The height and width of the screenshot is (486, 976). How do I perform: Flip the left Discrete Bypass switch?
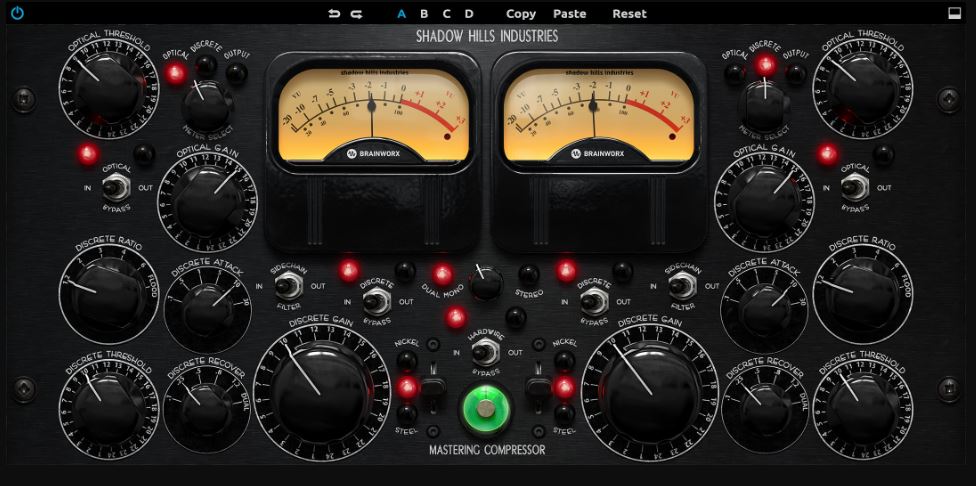tap(376, 302)
